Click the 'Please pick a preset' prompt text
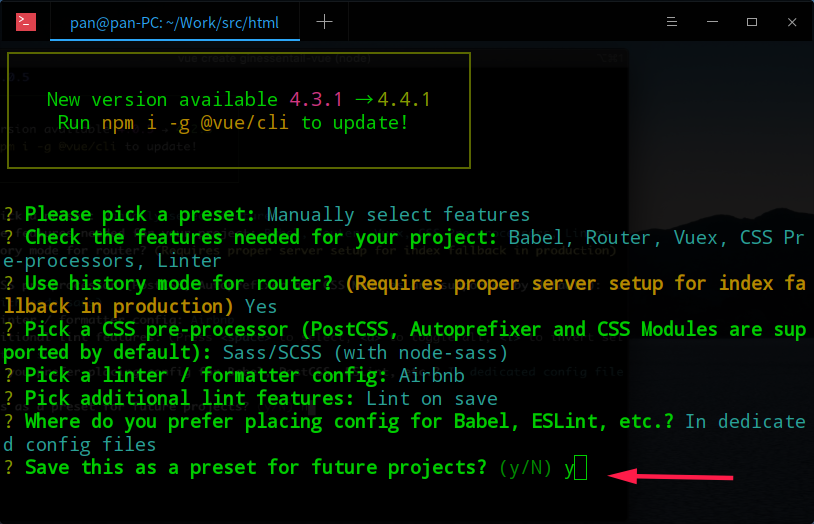Screen dimensions: 814x524 pyautogui.click(x=140, y=214)
